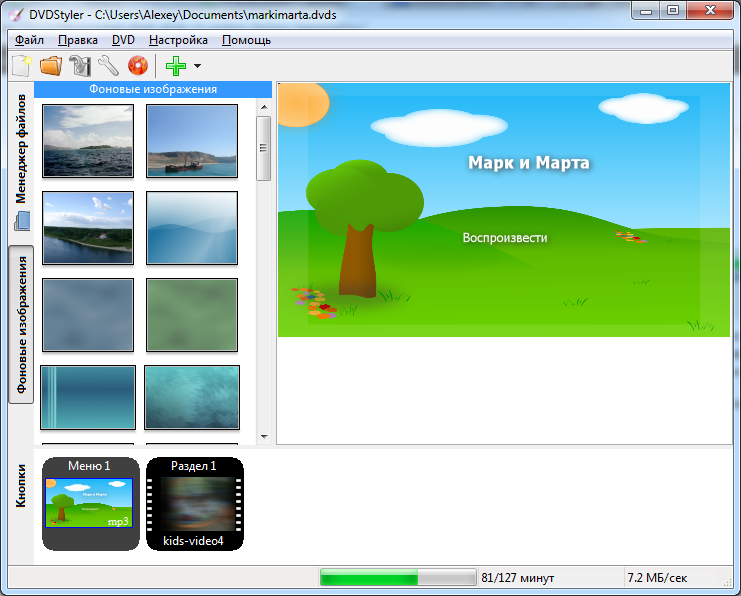Click the backgrounds list scroll down arrow
Image resolution: width=741 pixels, height=596 pixels.
pos(264,437)
